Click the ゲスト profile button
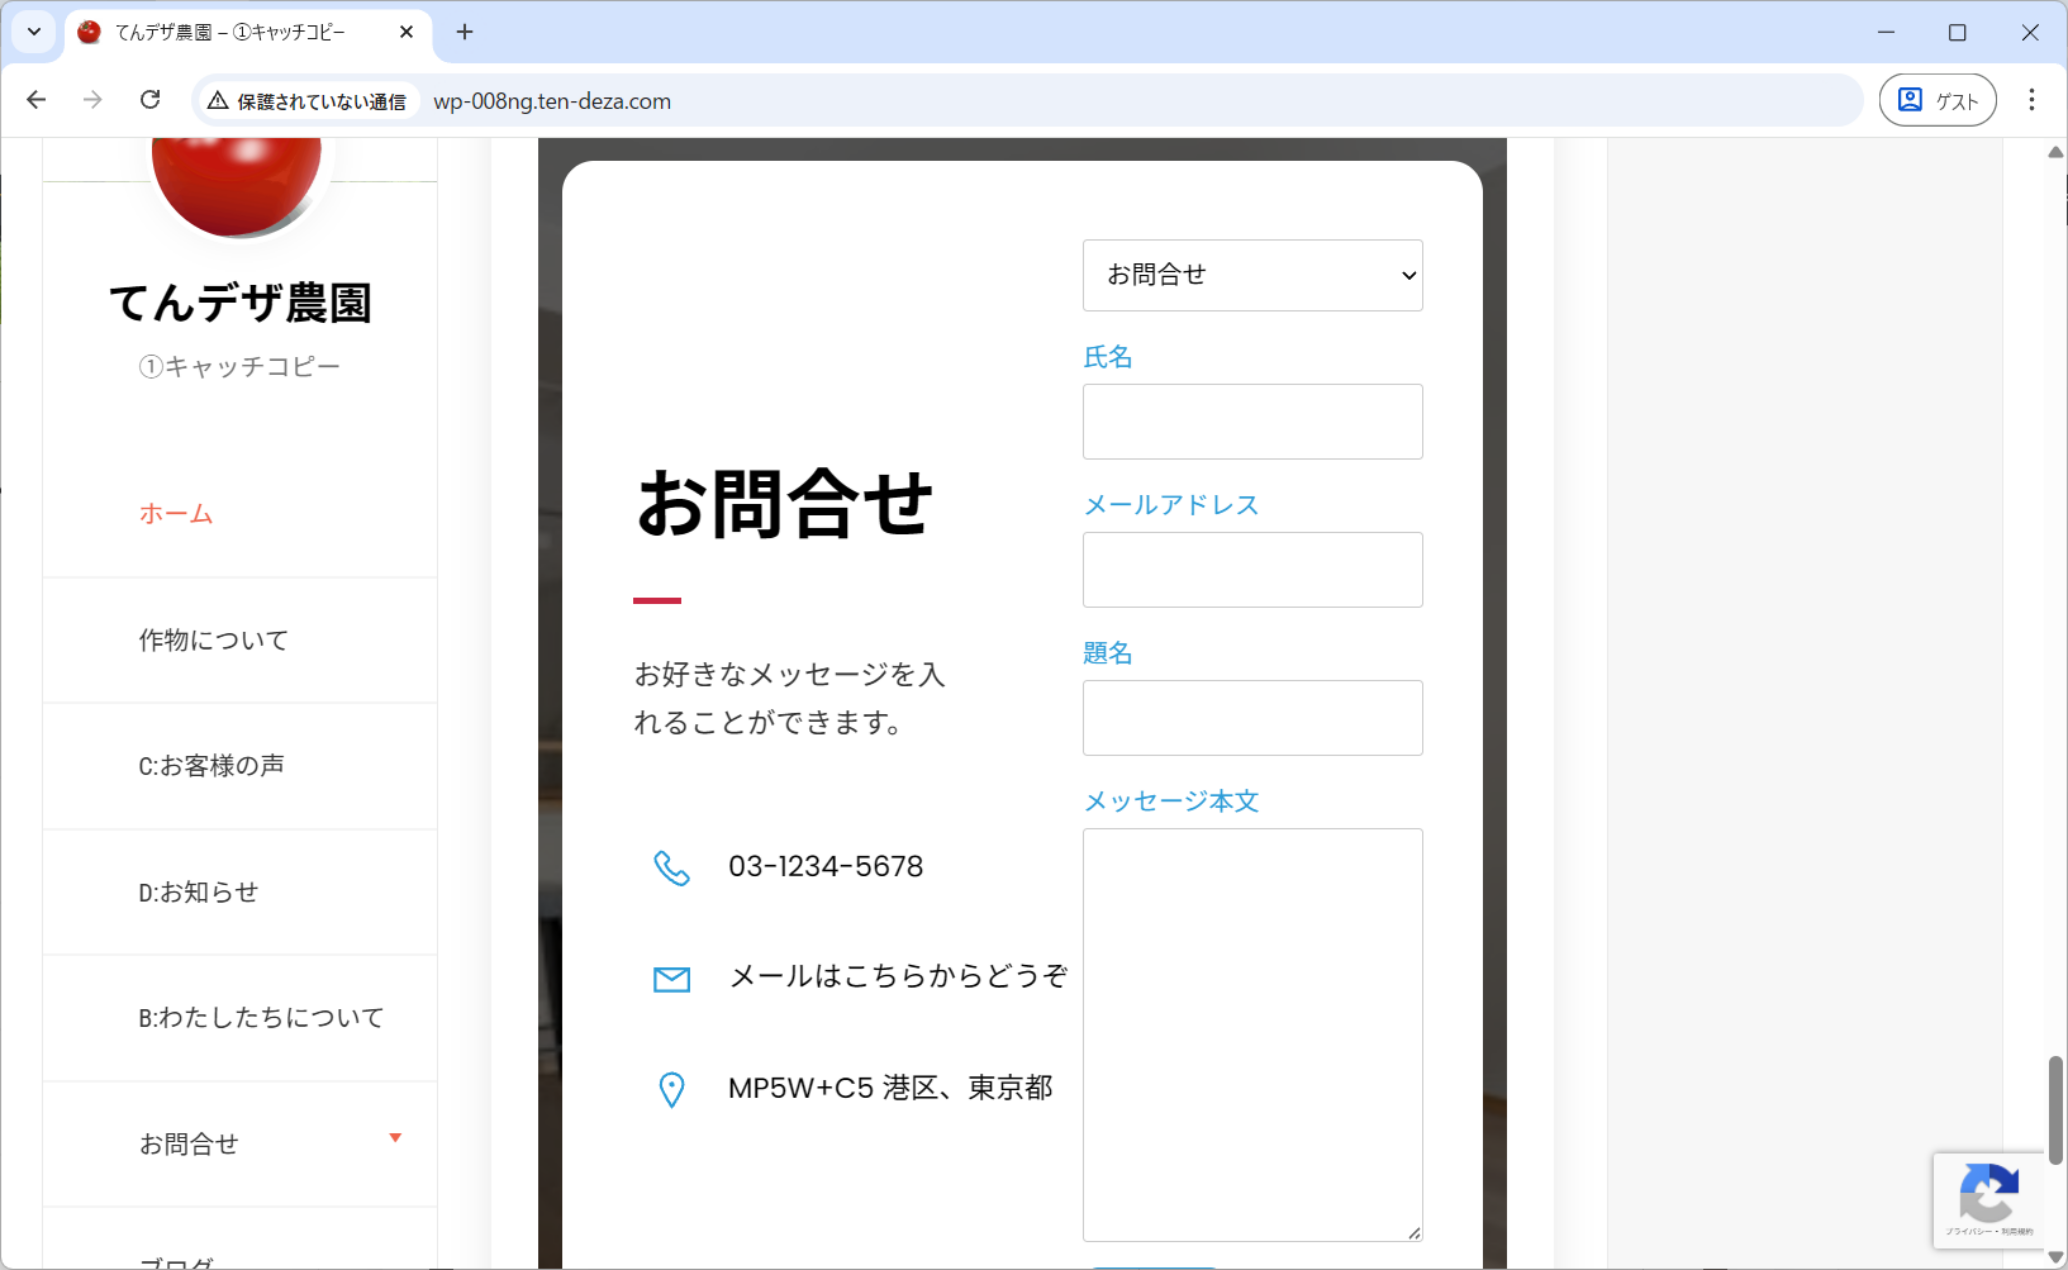This screenshot has width=2068, height=1270. 1937,100
